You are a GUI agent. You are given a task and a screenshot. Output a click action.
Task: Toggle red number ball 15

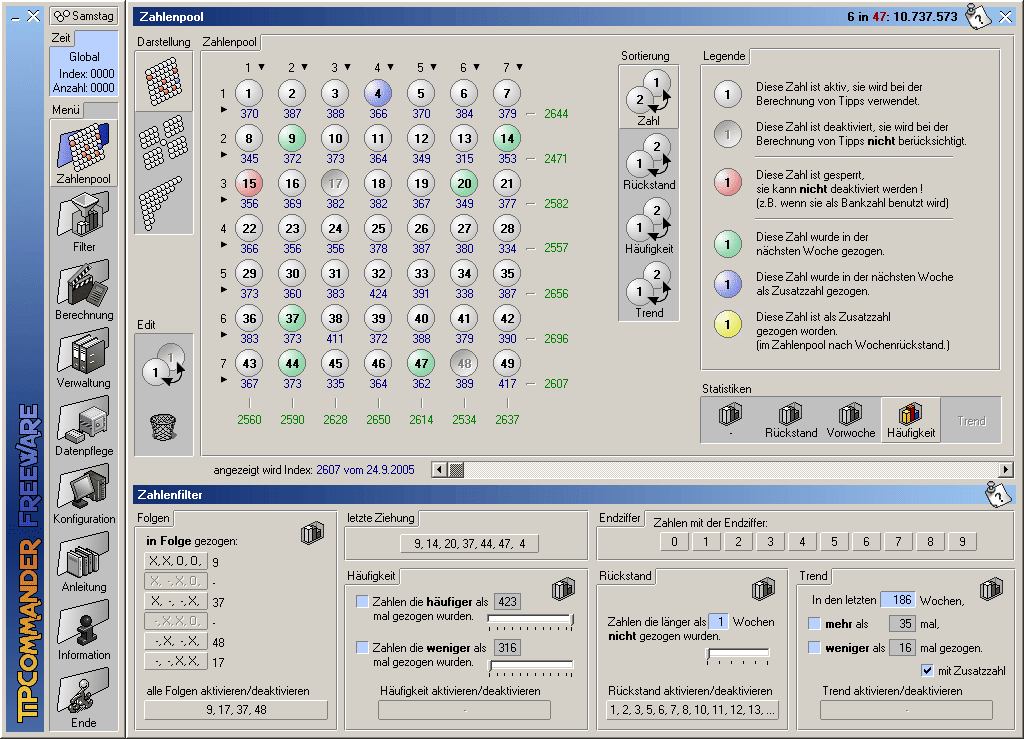[249, 183]
